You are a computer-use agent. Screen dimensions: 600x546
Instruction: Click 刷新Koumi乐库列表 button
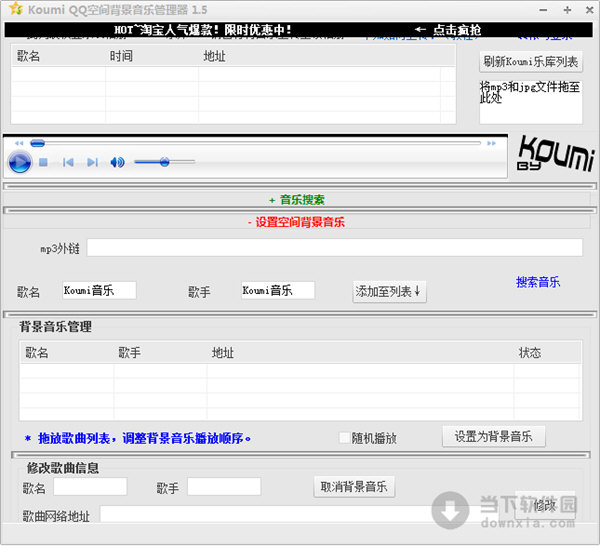pos(531,62)
